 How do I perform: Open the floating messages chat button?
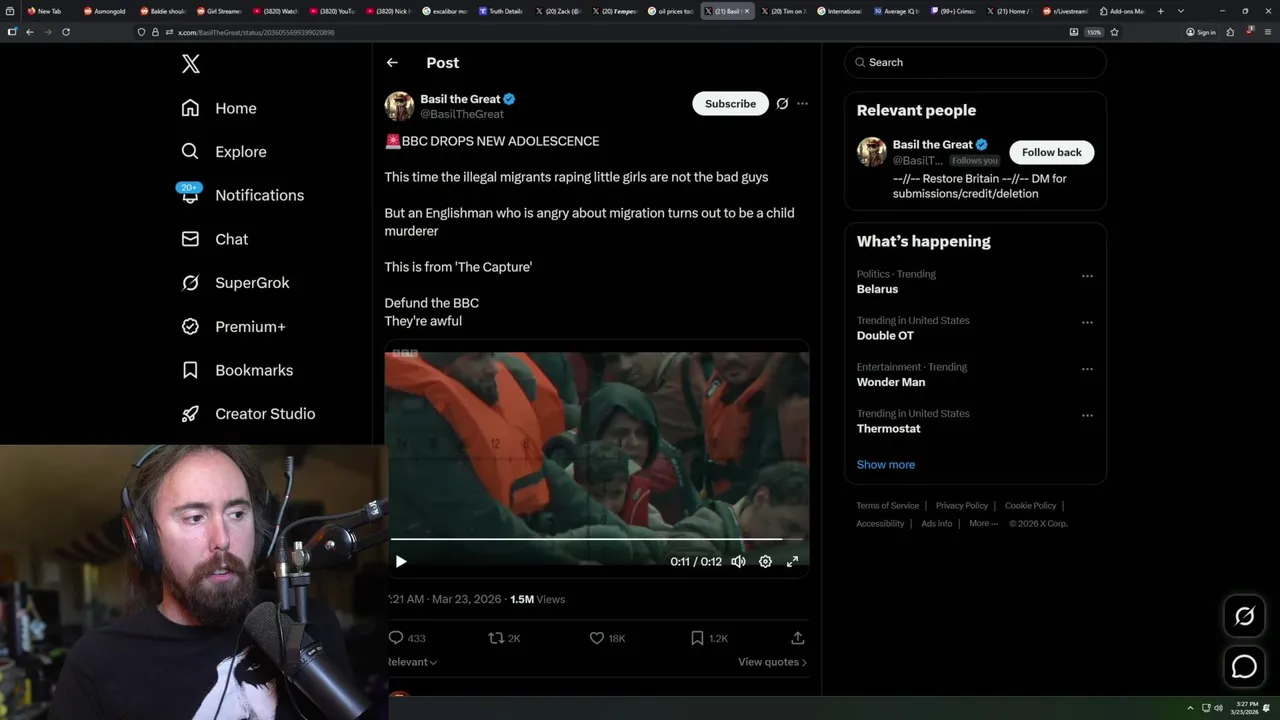coord(1244,666)
